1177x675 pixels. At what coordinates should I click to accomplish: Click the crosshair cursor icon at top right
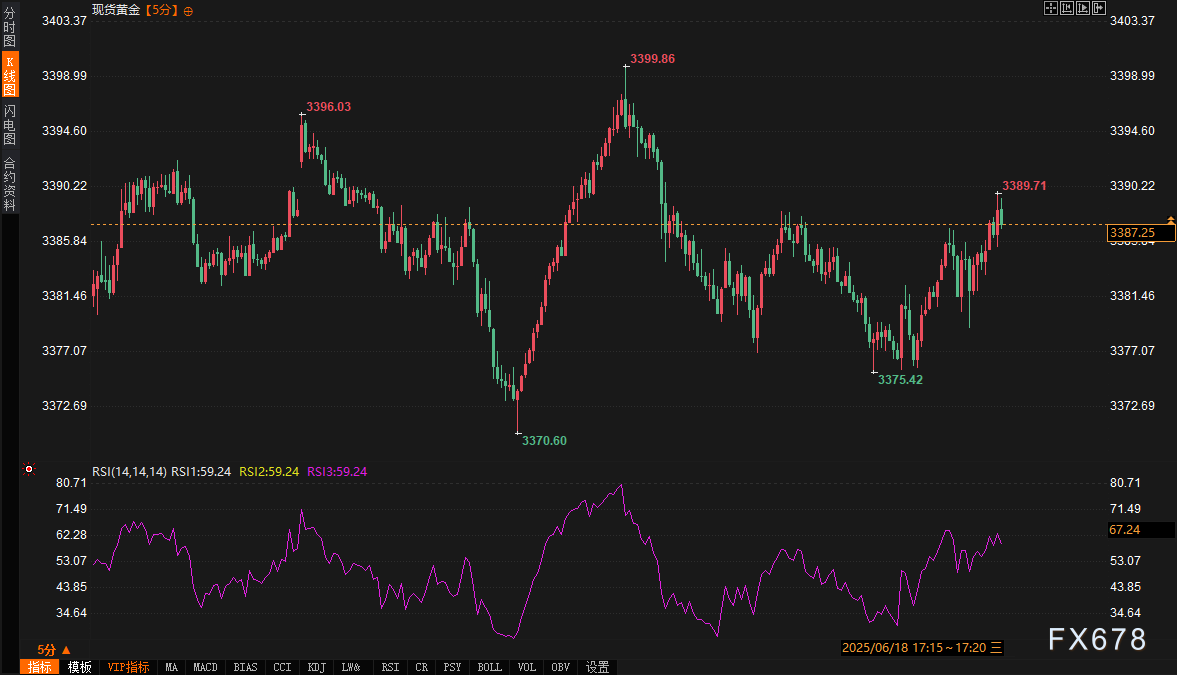coord(1051,8)
